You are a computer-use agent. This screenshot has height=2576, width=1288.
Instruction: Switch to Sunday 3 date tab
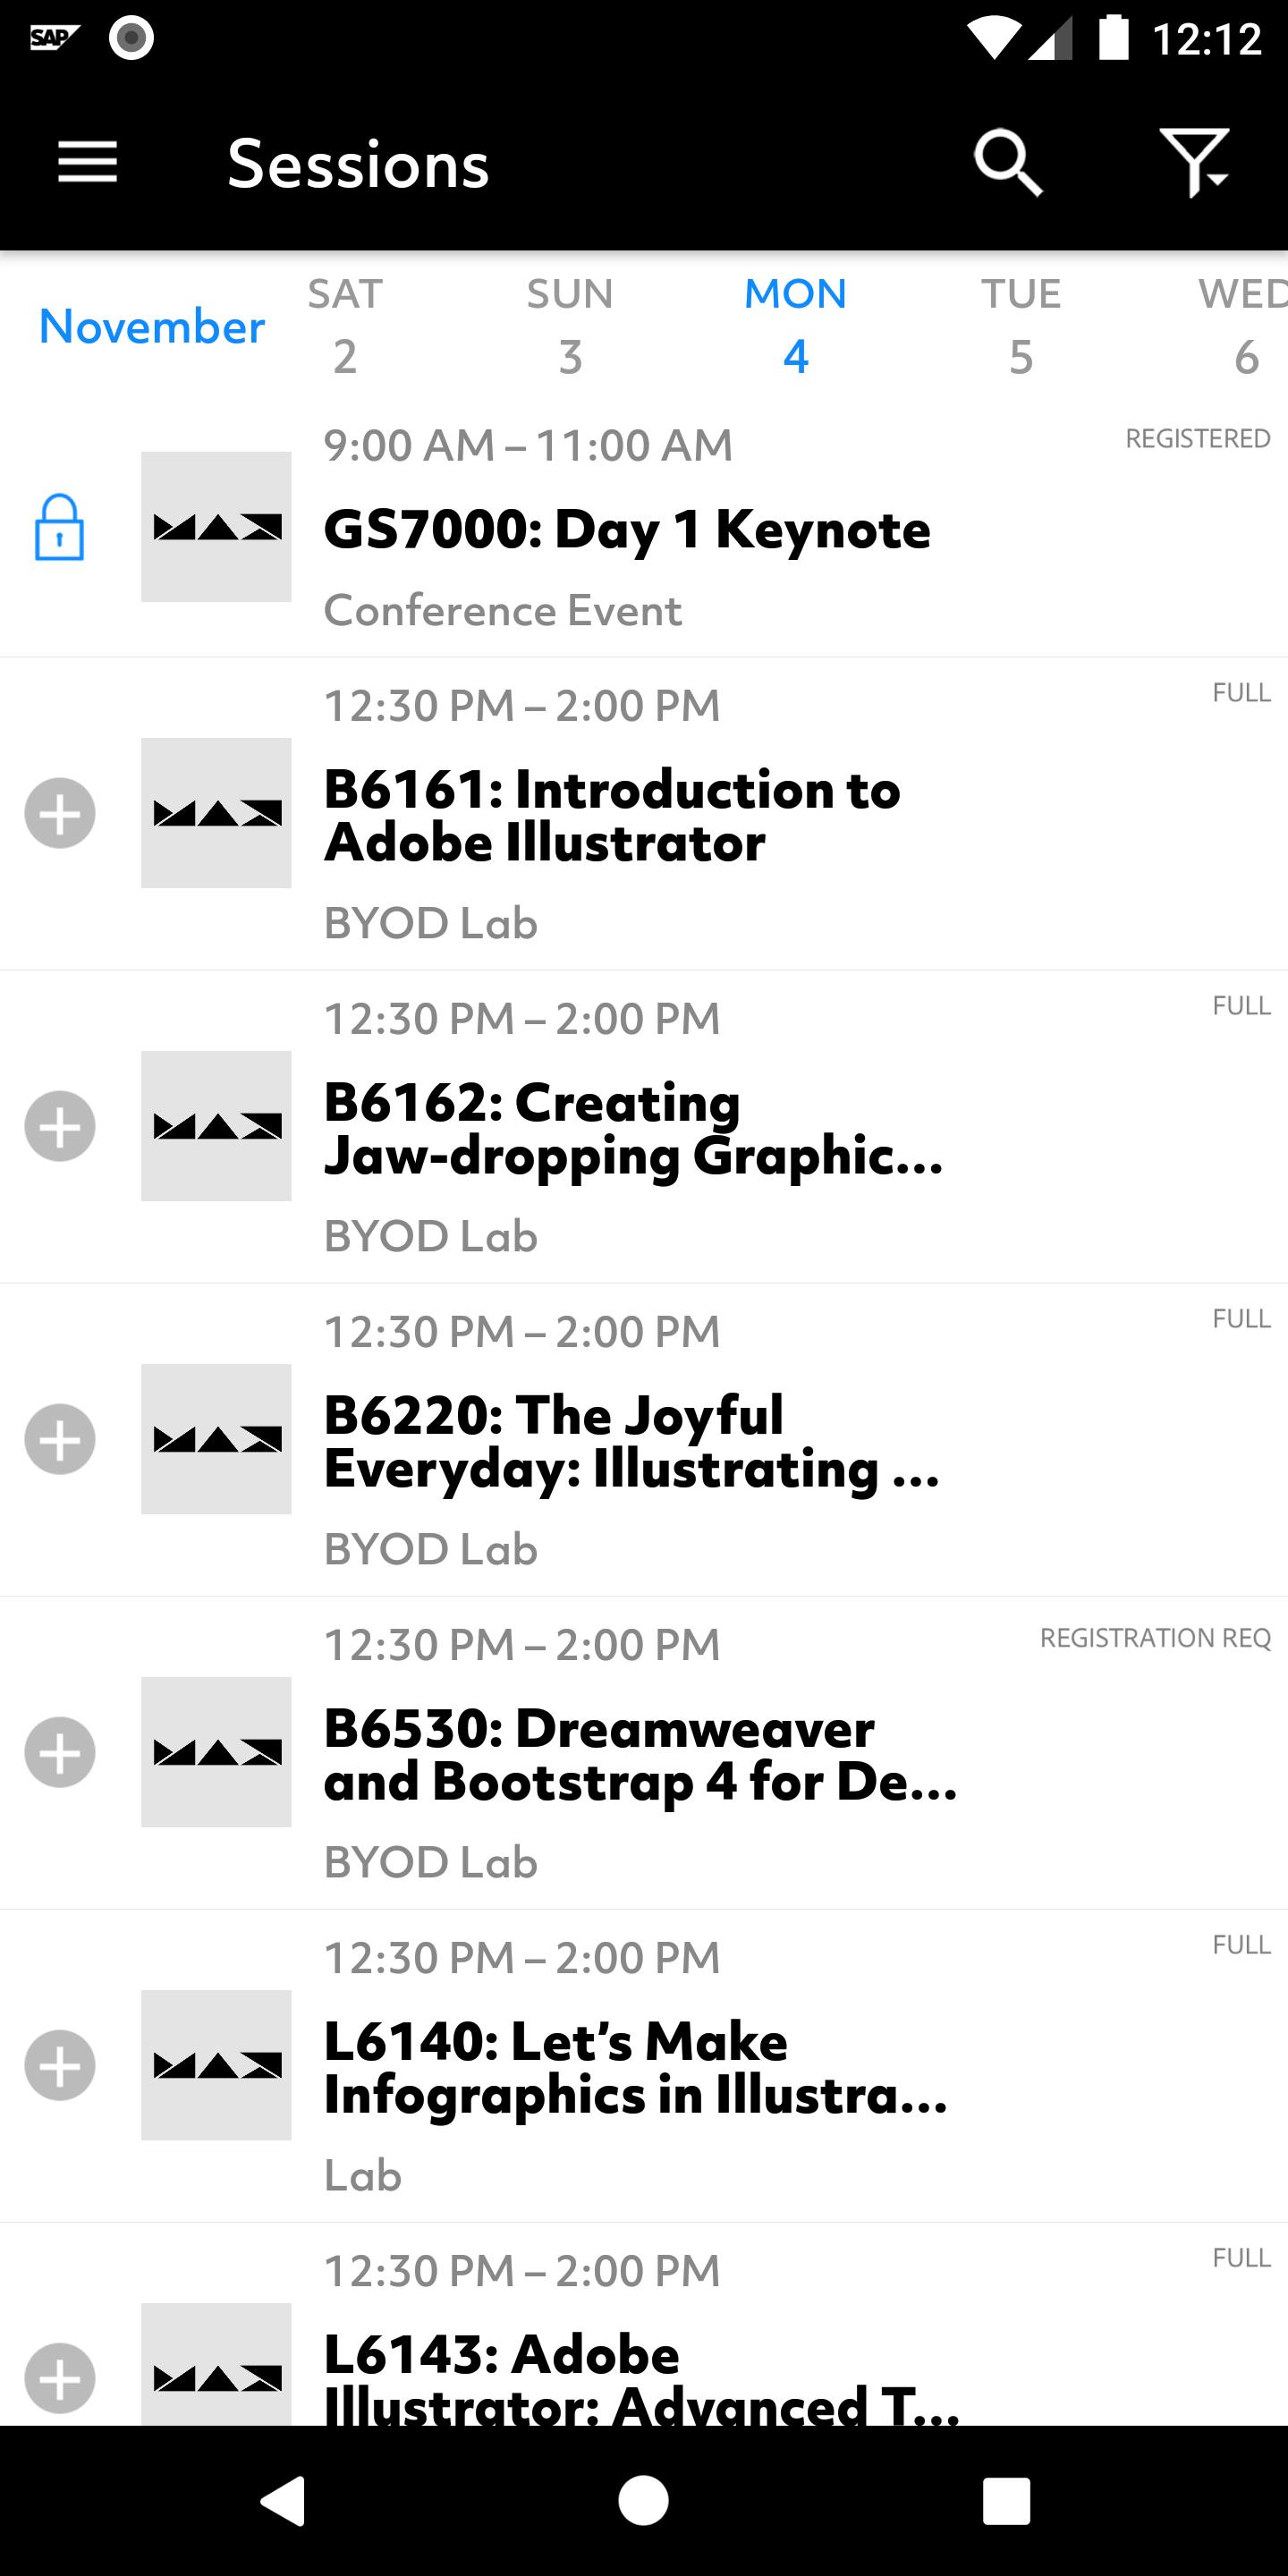coord(570,326)
